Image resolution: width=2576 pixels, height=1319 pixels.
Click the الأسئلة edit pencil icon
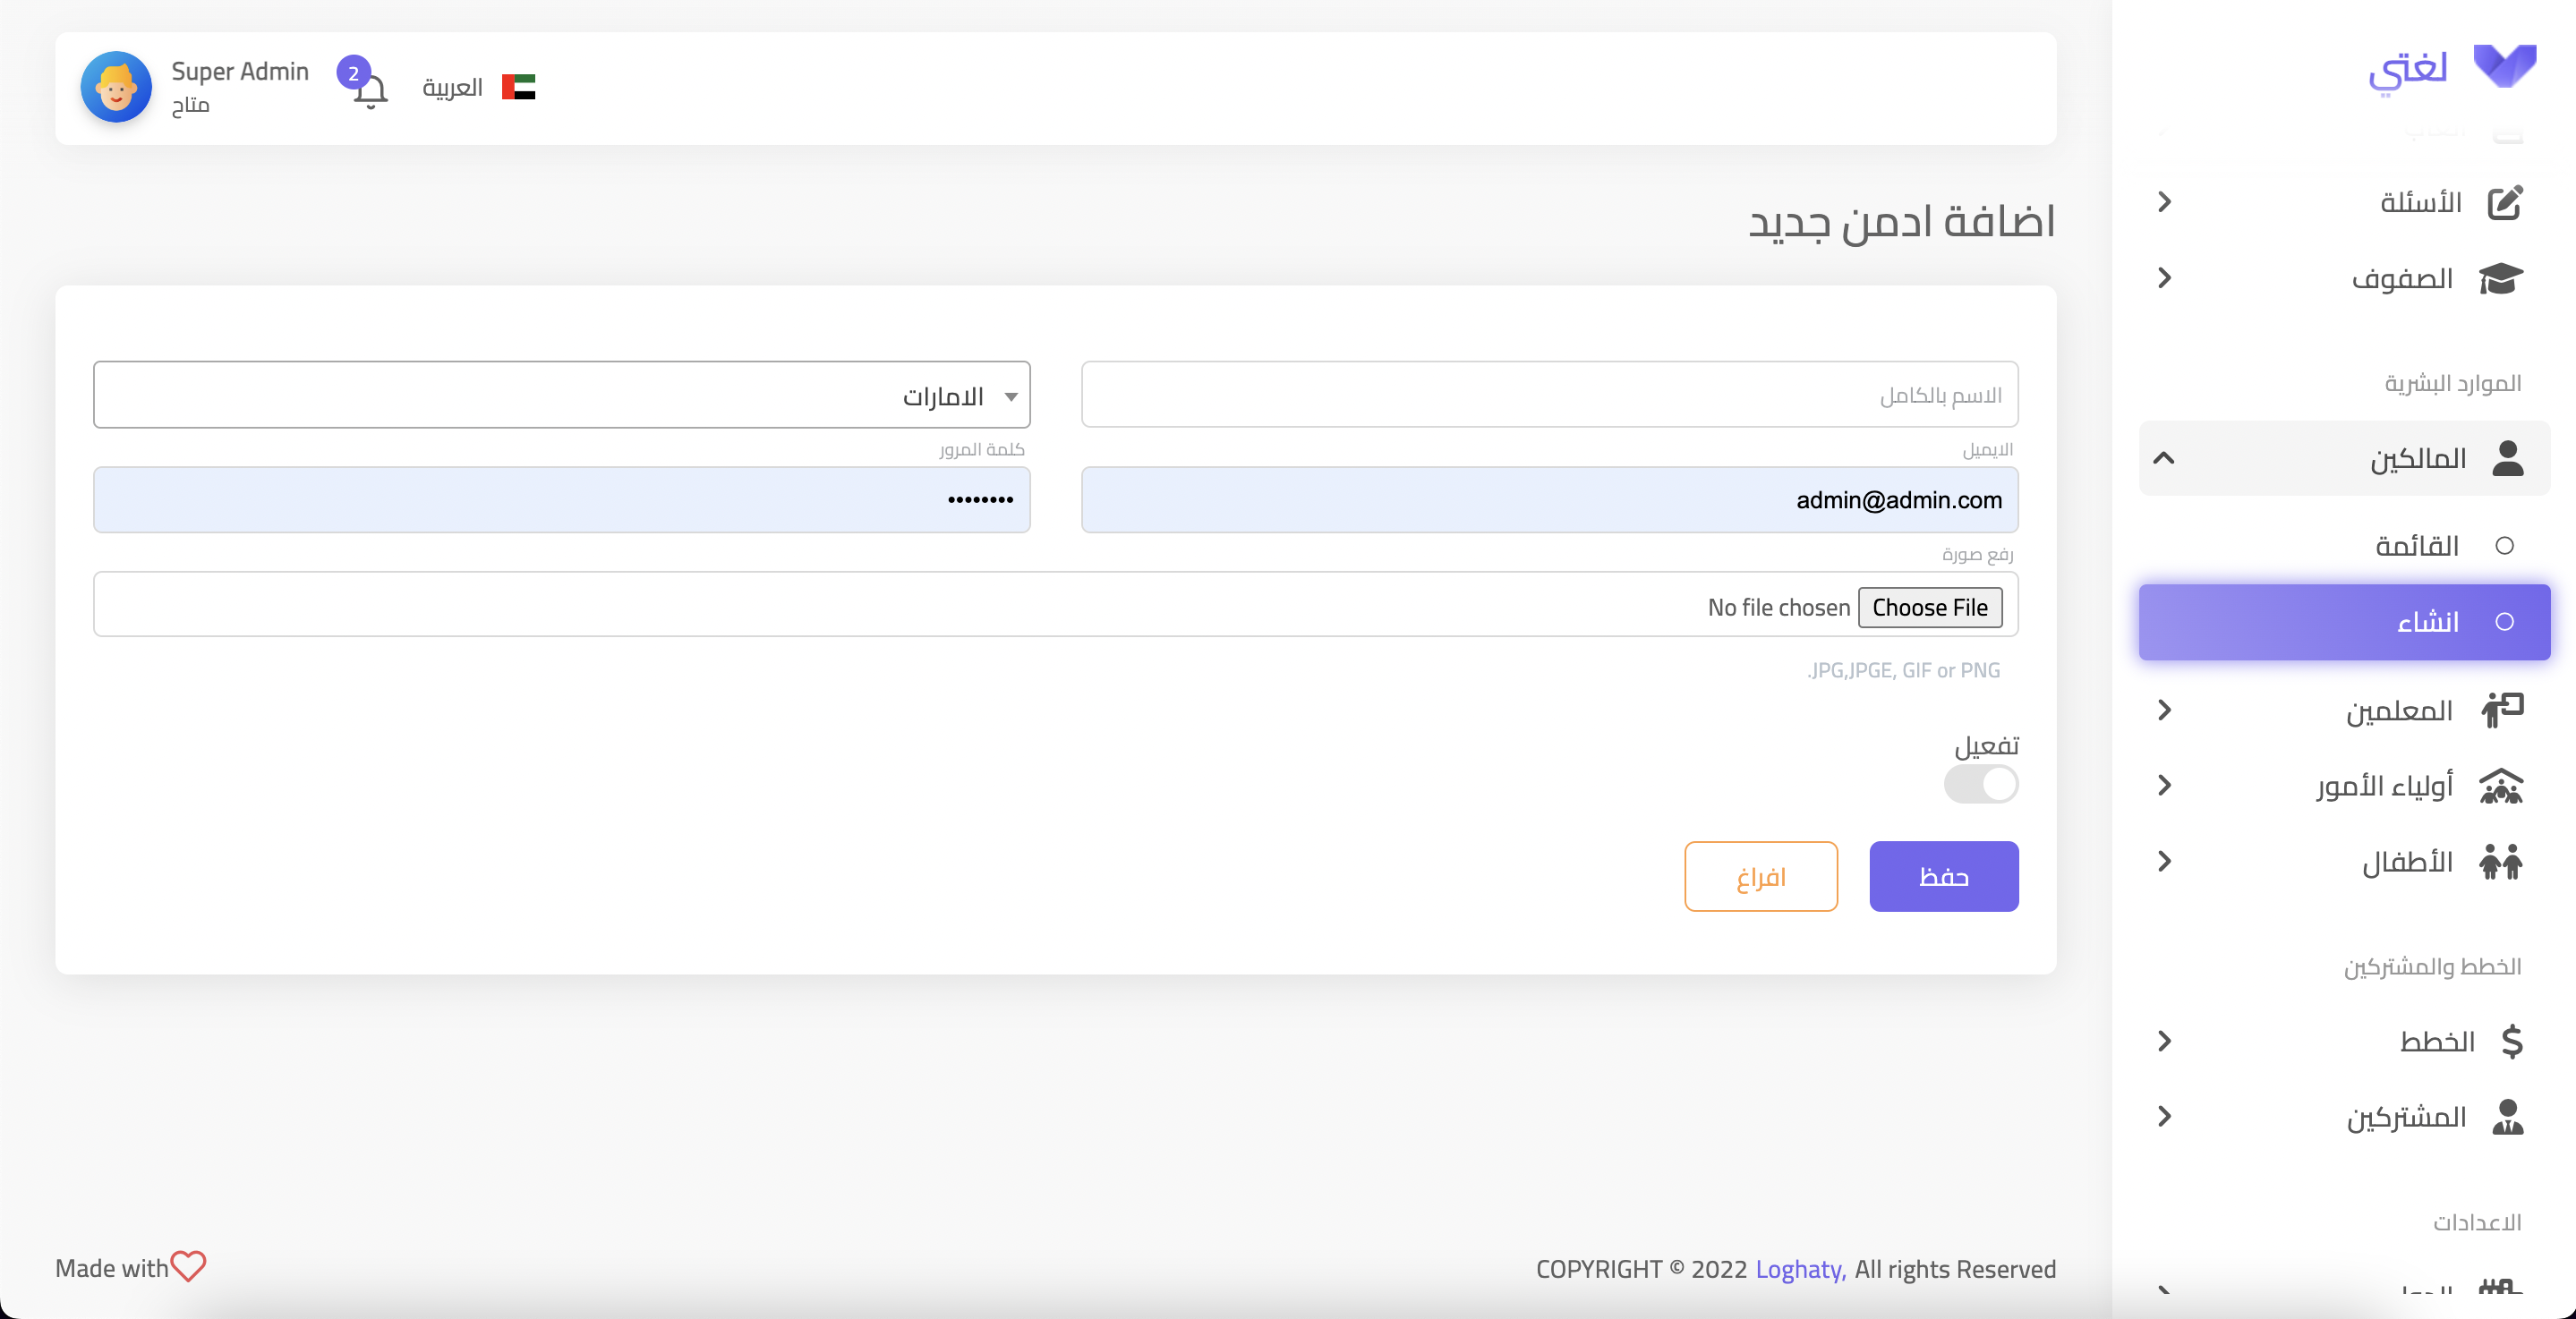tap(2504, 202)
